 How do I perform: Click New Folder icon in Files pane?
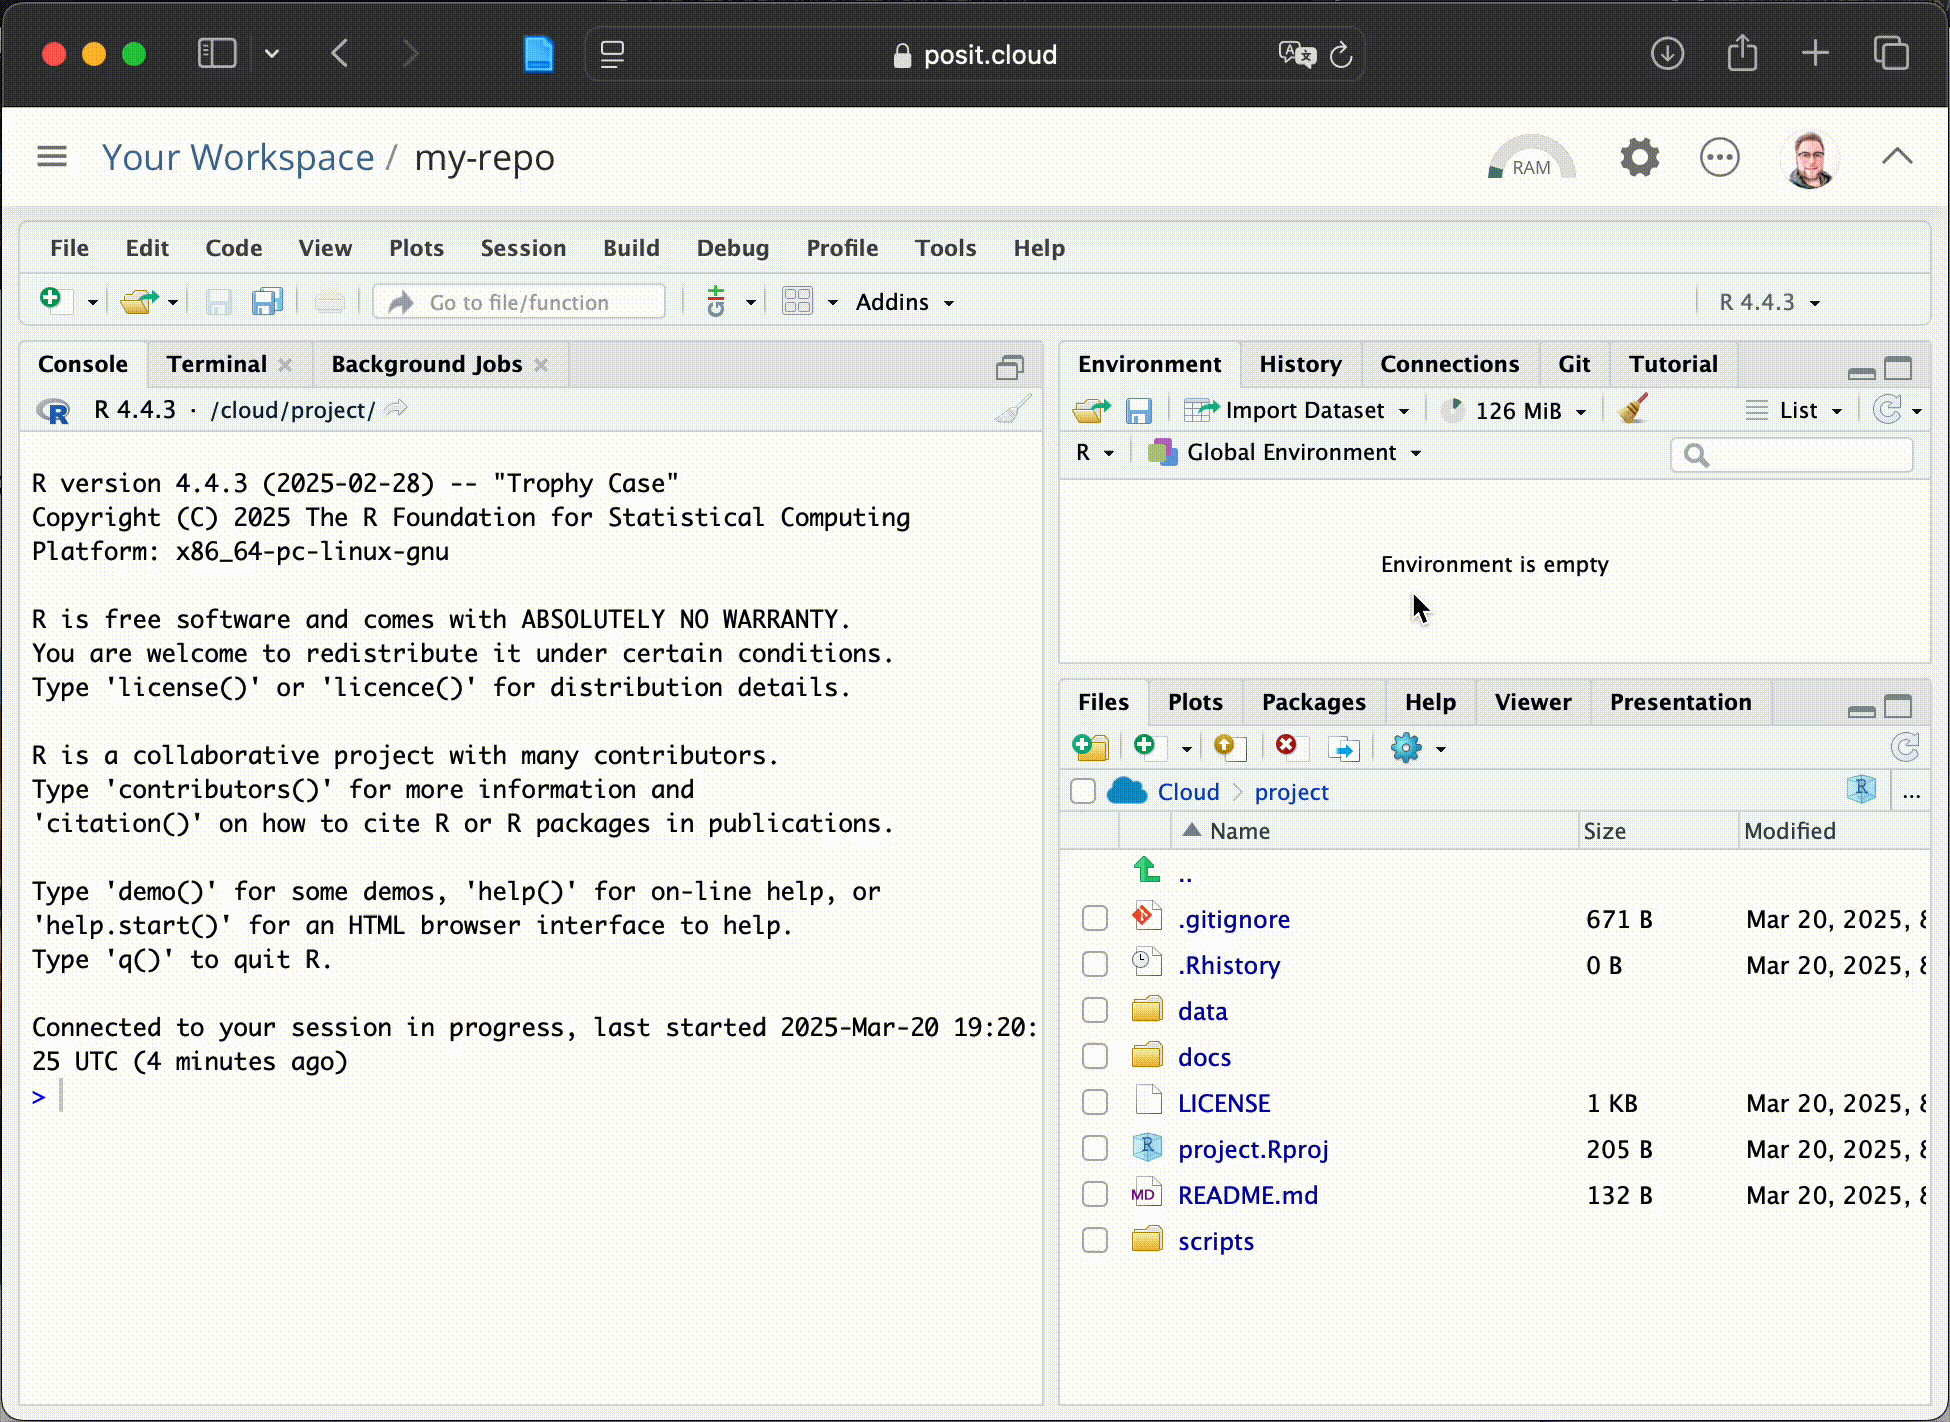pyautogui.click(x=1090, y=748)
